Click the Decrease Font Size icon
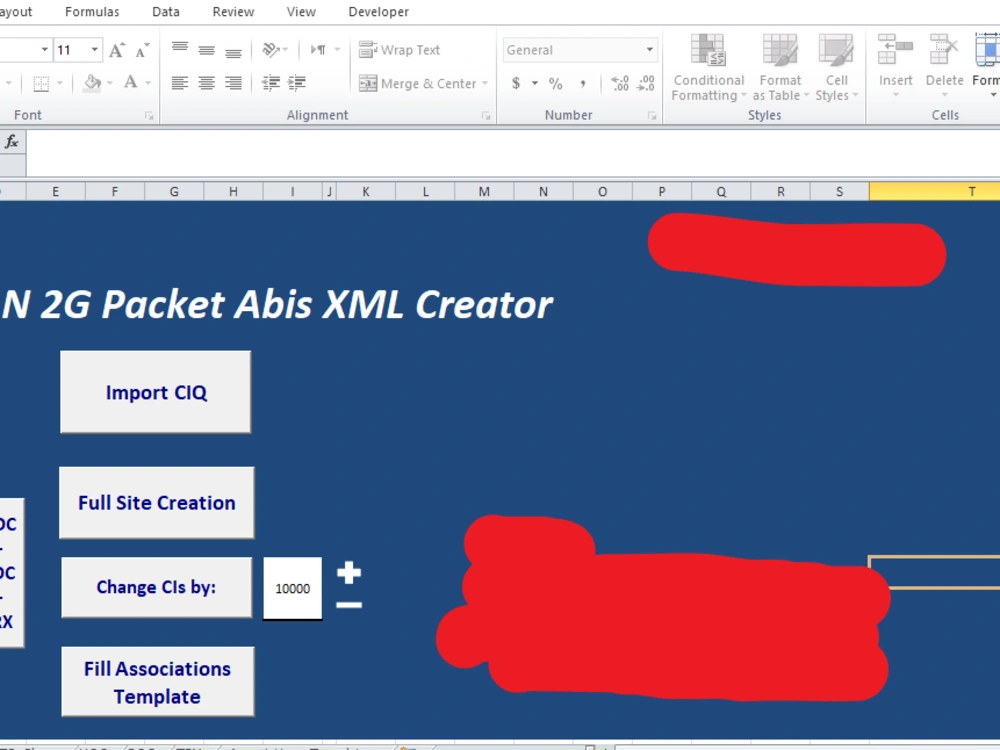The image size is (1000, 750). point(142,50)
